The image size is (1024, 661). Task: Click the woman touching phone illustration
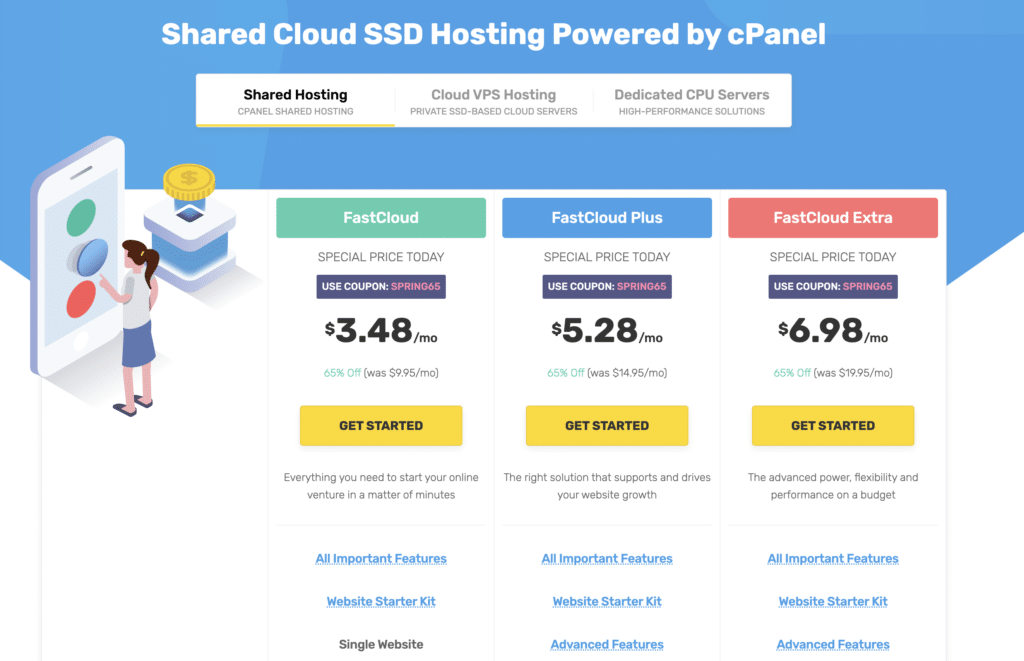click(136, 327)
